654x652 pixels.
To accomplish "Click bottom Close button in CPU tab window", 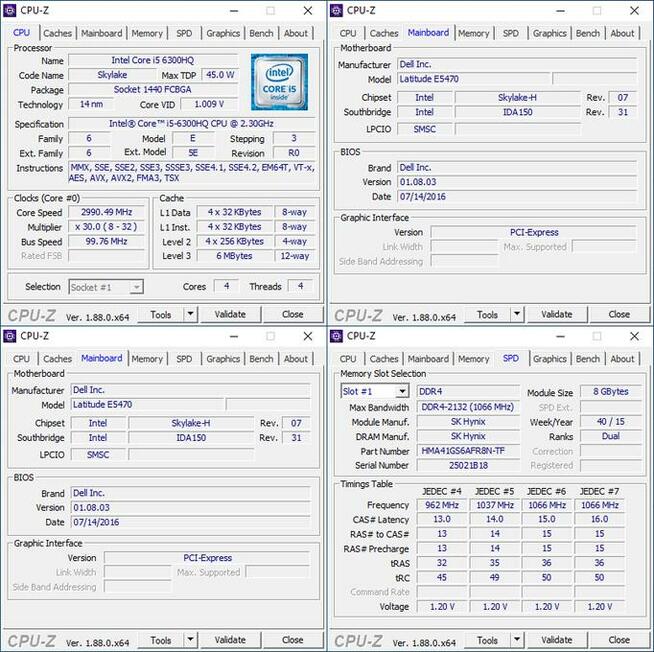I will click(x=293, y=314).
